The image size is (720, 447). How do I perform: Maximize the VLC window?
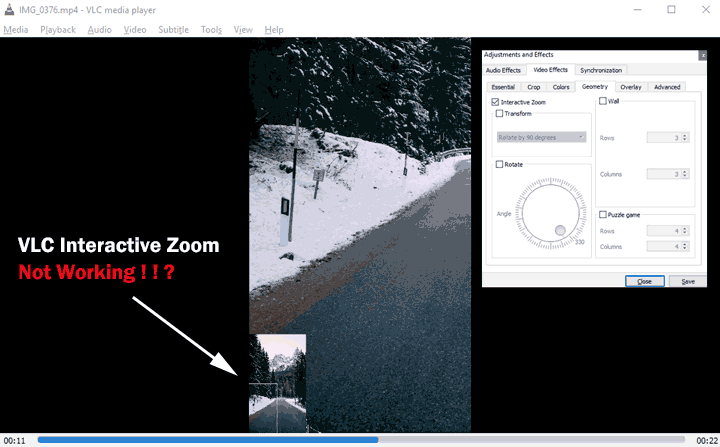[x=671, y=10]
